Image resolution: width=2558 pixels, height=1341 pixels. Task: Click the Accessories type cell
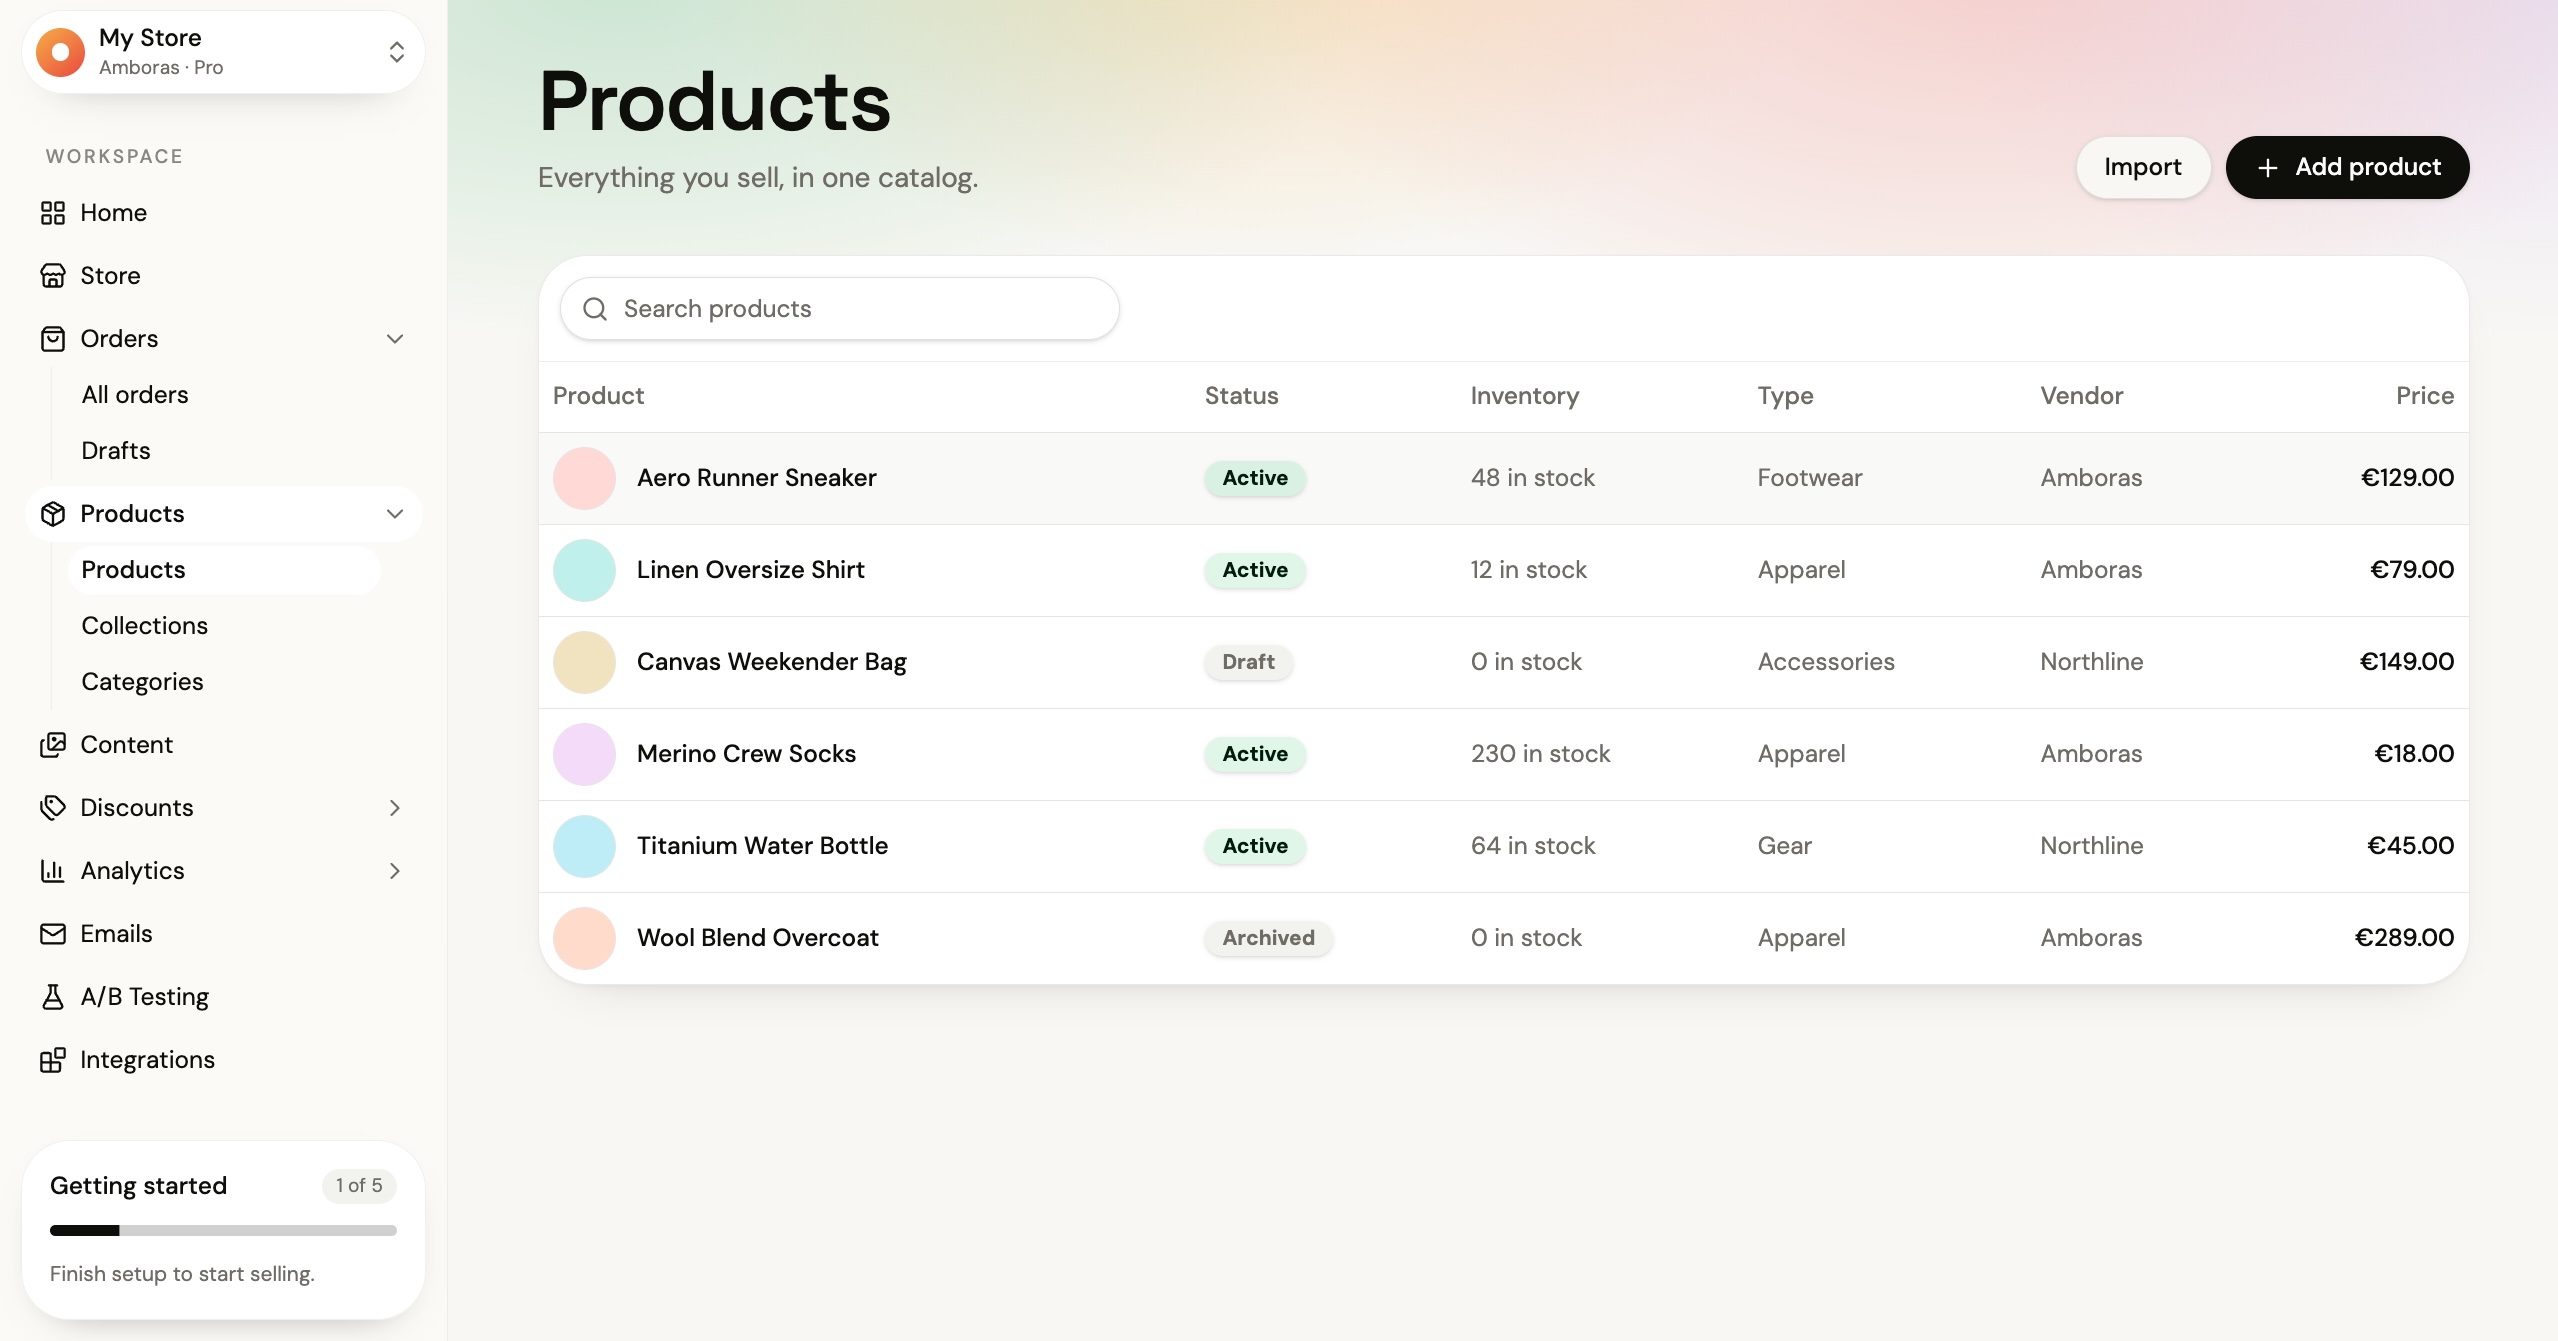click(1827, 662)
